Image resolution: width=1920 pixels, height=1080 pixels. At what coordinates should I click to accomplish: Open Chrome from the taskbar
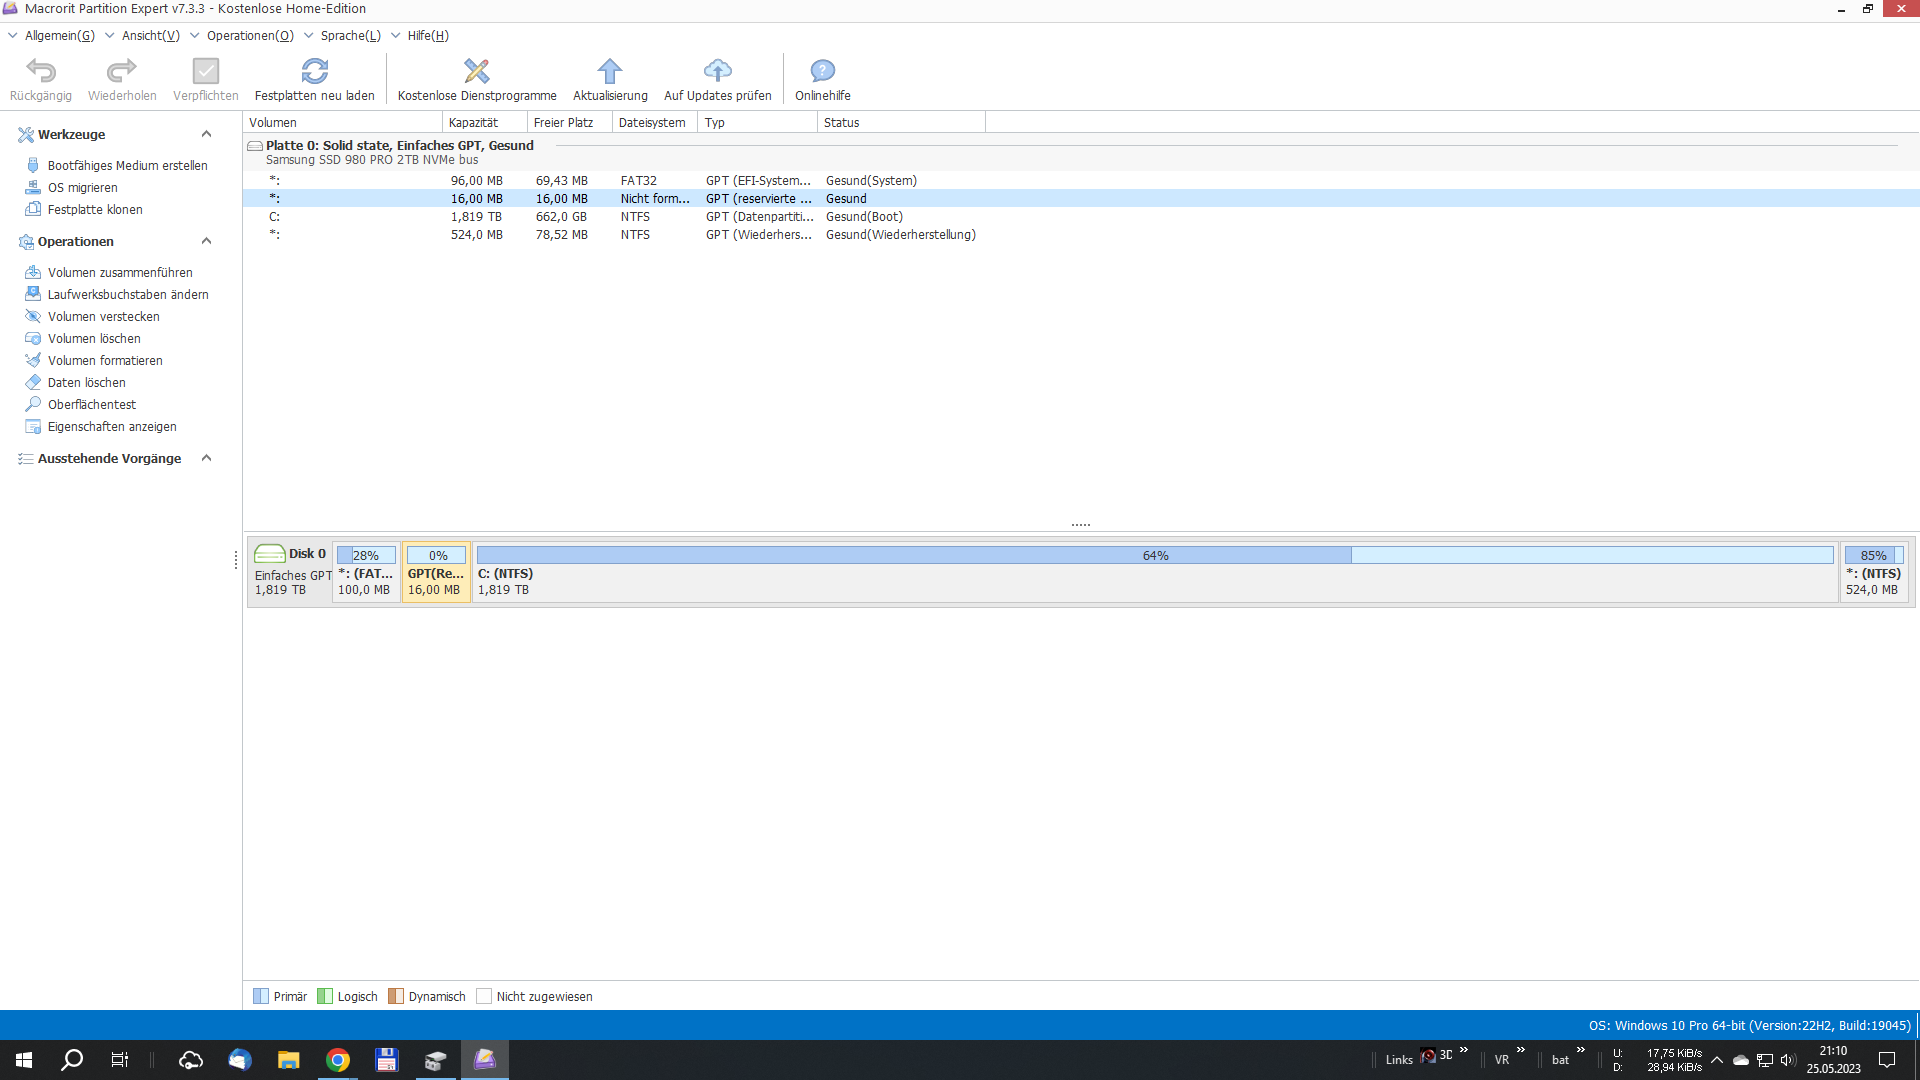(338, 1060)
